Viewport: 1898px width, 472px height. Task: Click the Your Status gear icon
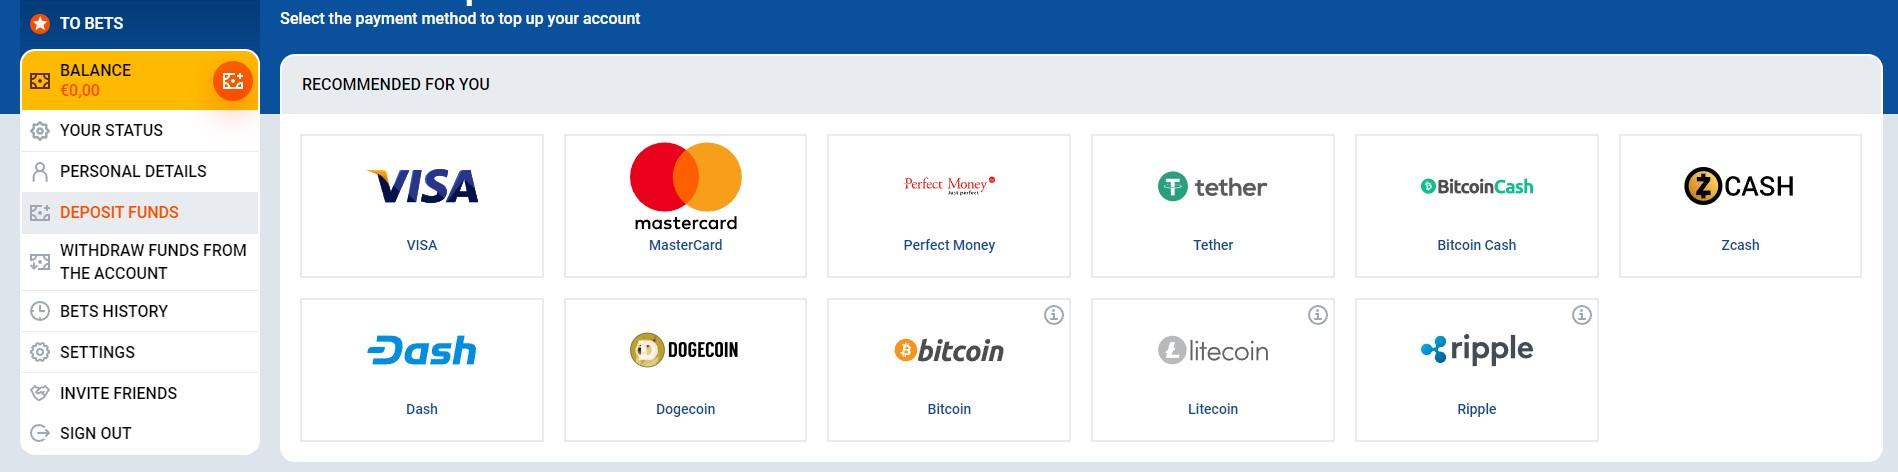tap(40, 131)
